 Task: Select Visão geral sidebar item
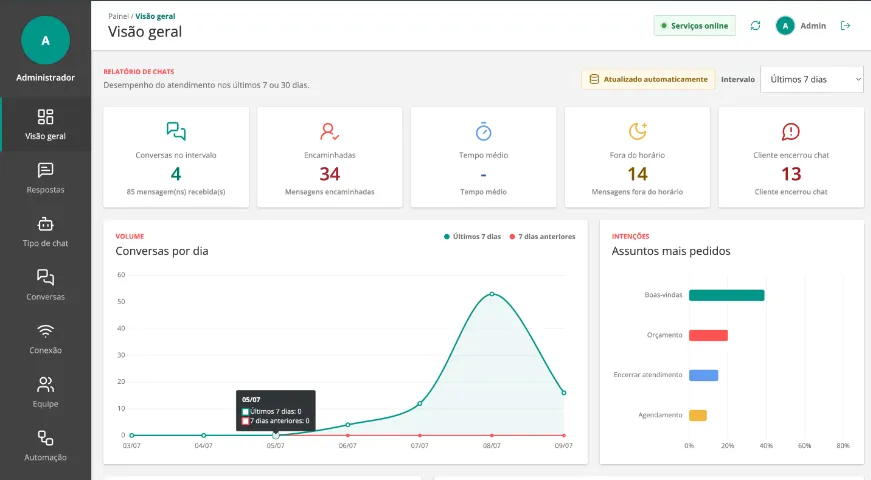pos(46,124)
